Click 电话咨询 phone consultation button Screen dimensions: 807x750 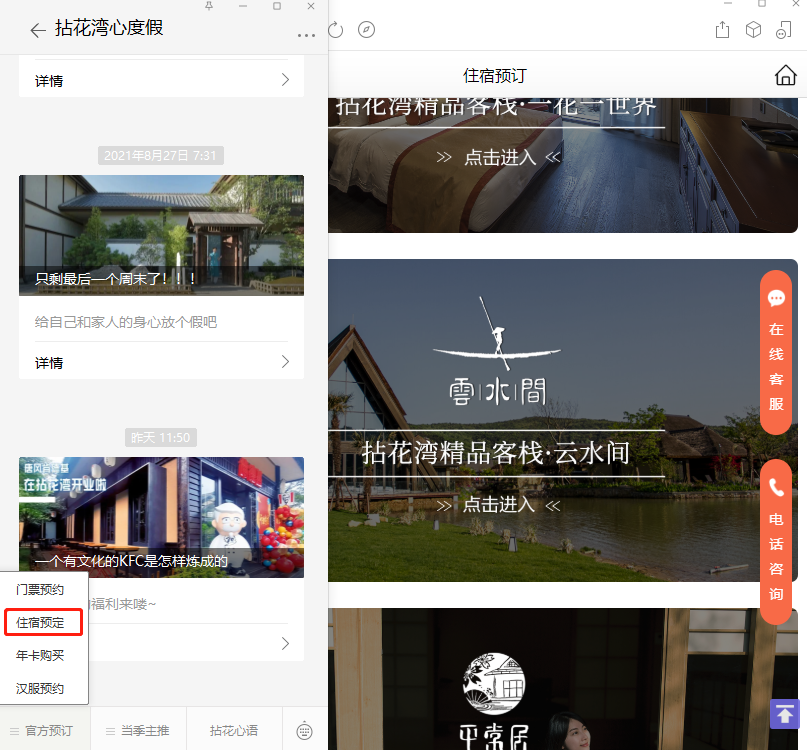[776, 542]
